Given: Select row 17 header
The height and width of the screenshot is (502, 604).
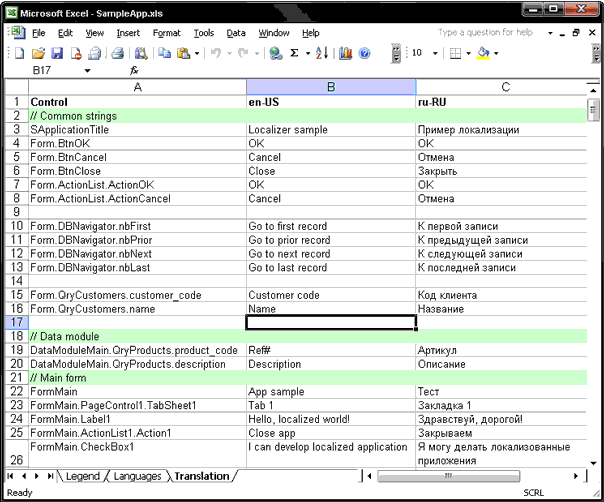Looking at the screenshot, I should [x=17, y=322].
